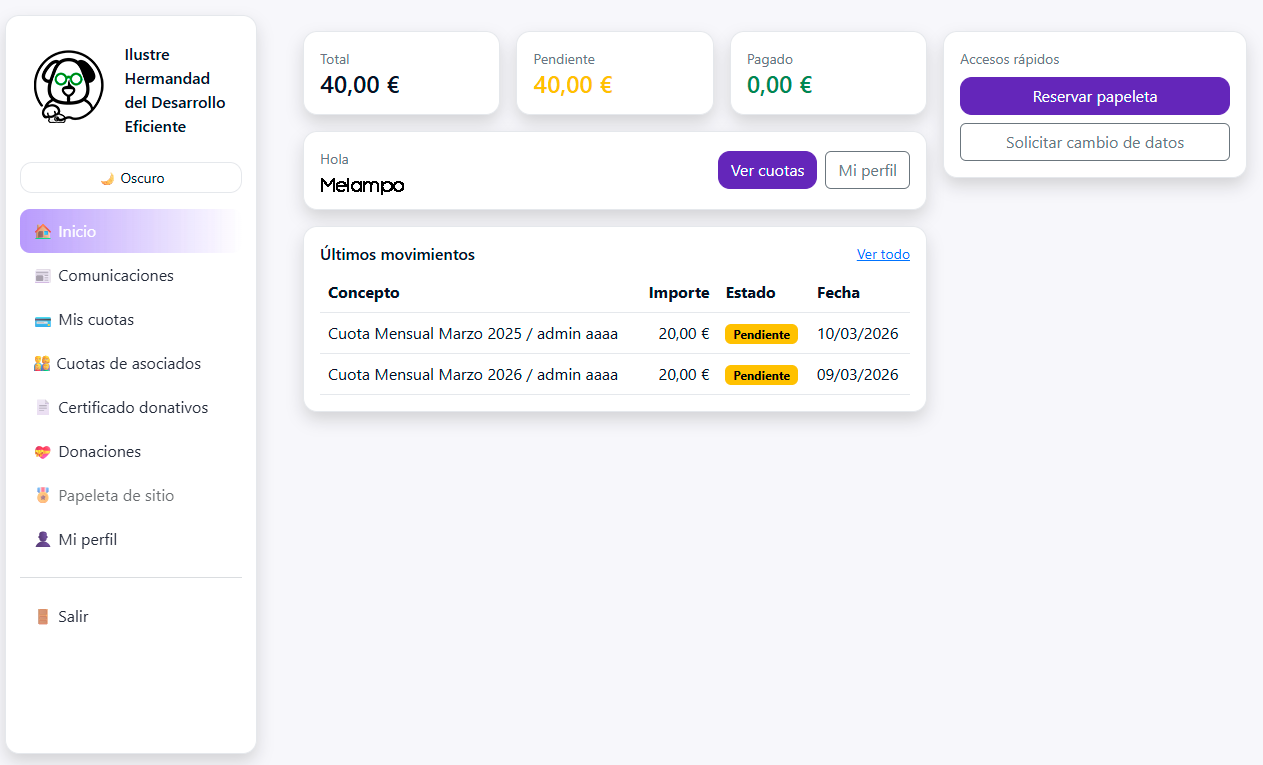Click the date 10/03/2026
This screenshot has width=1263, height=765.
coord(858,333)
